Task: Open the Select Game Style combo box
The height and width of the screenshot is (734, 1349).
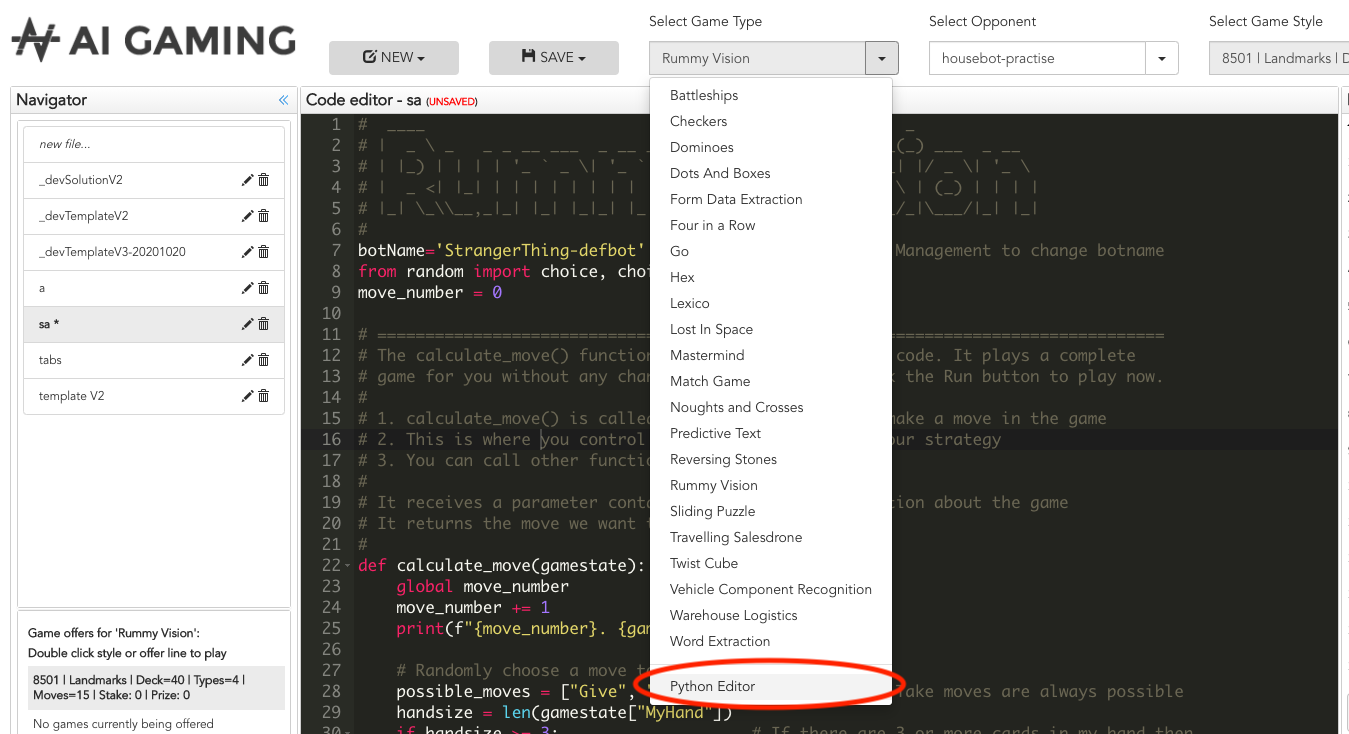Action: point(1279,58)
